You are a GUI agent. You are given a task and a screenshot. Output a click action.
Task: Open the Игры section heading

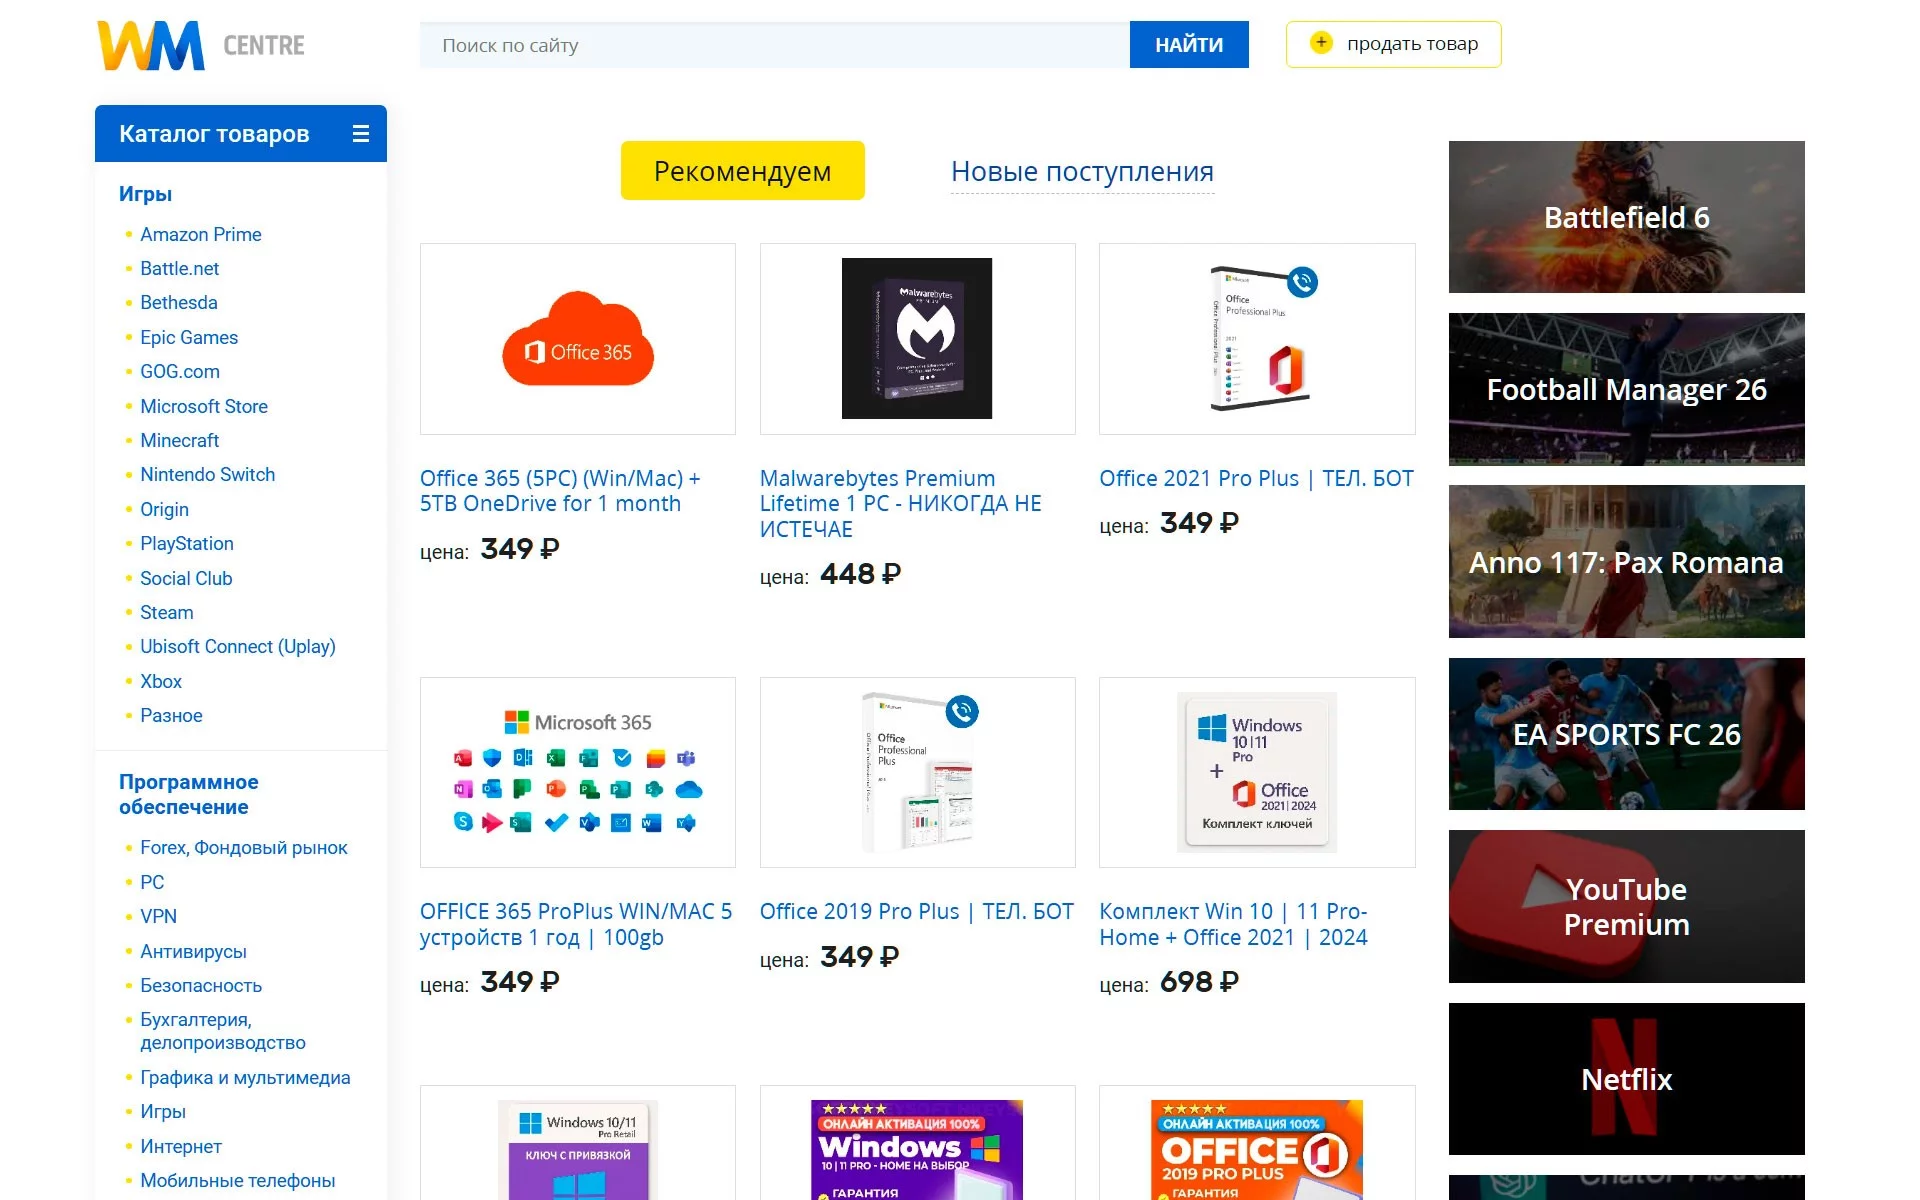click(145, 194)
